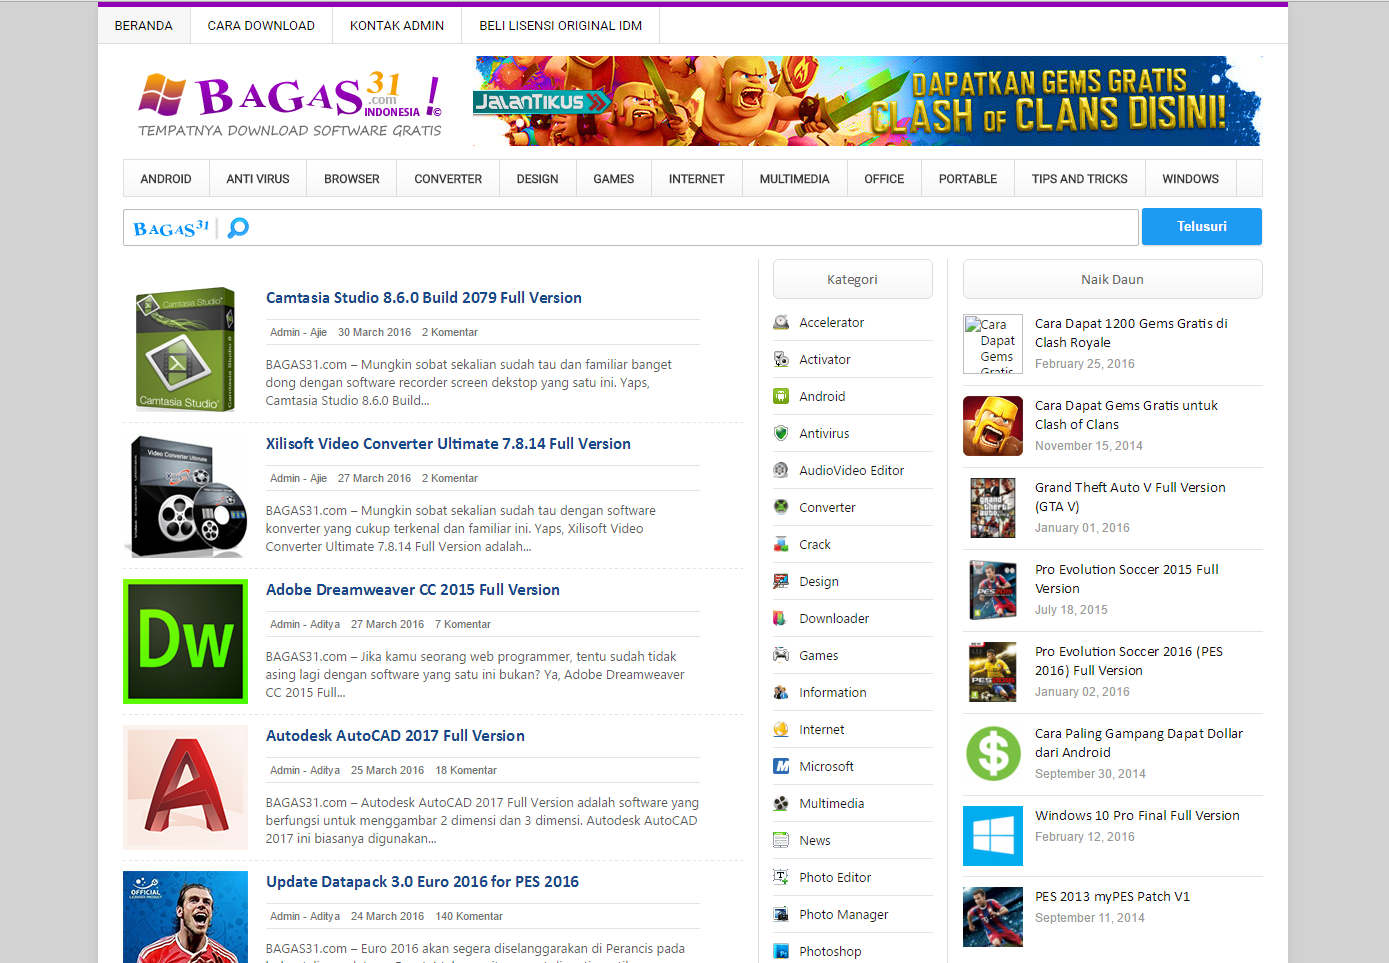Click the Photoshop category icon
This screenshot has height=963, width=1389.
(x=781, y=951)
